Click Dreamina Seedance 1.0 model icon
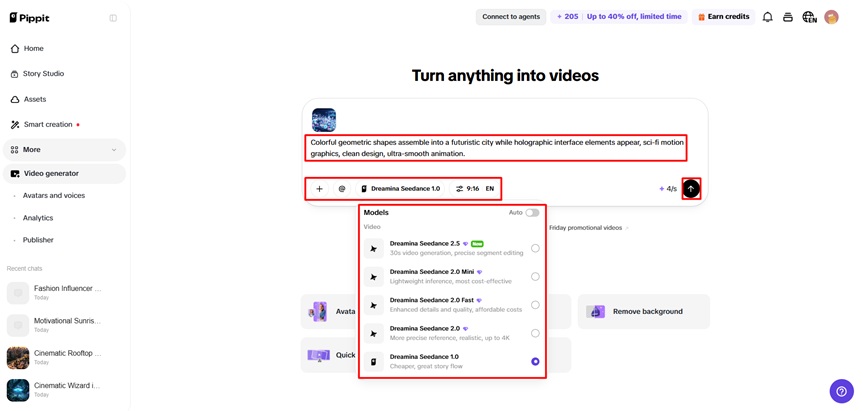Image resolution: width=863 pixels, height=411 pixels. point(374,361)
